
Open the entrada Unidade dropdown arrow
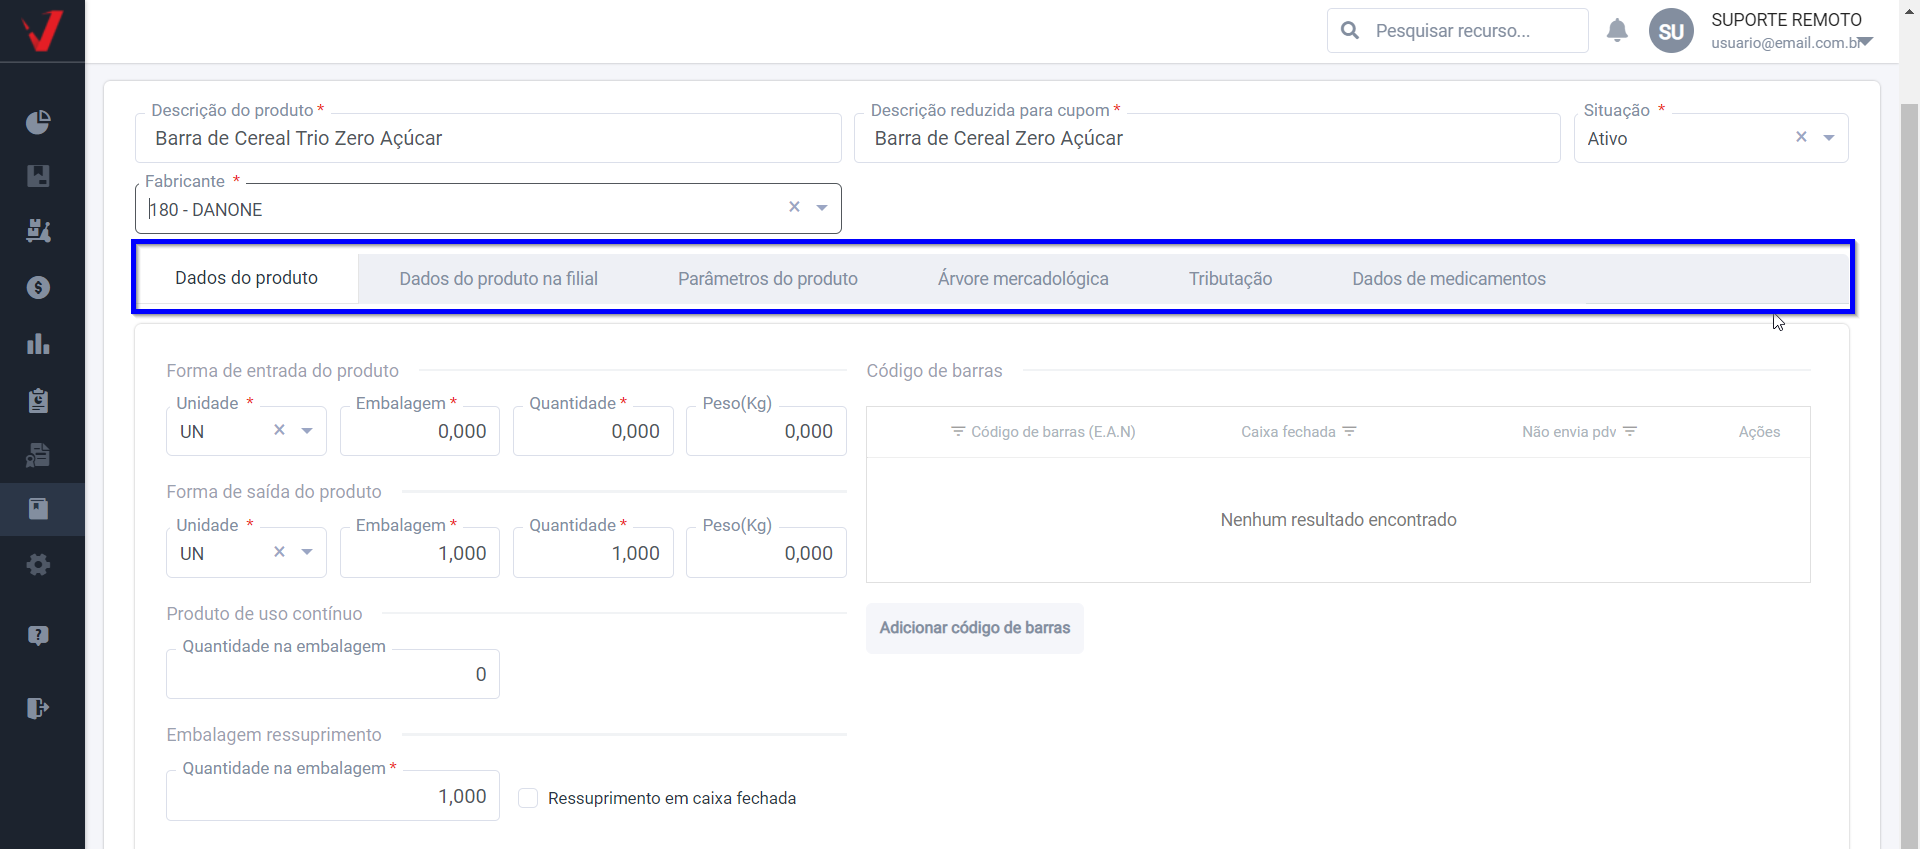coord(307,431)
